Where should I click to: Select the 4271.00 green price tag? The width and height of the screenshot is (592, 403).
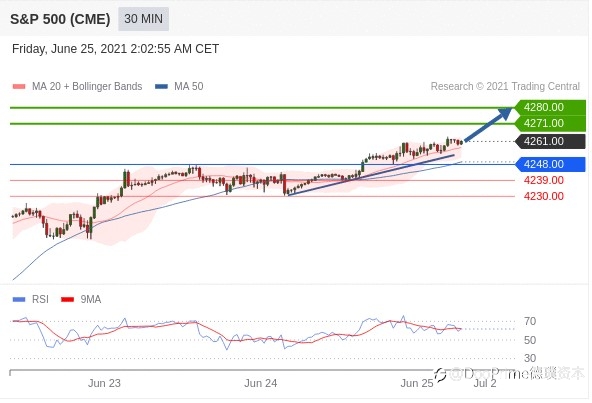click(x=550, y=123)
